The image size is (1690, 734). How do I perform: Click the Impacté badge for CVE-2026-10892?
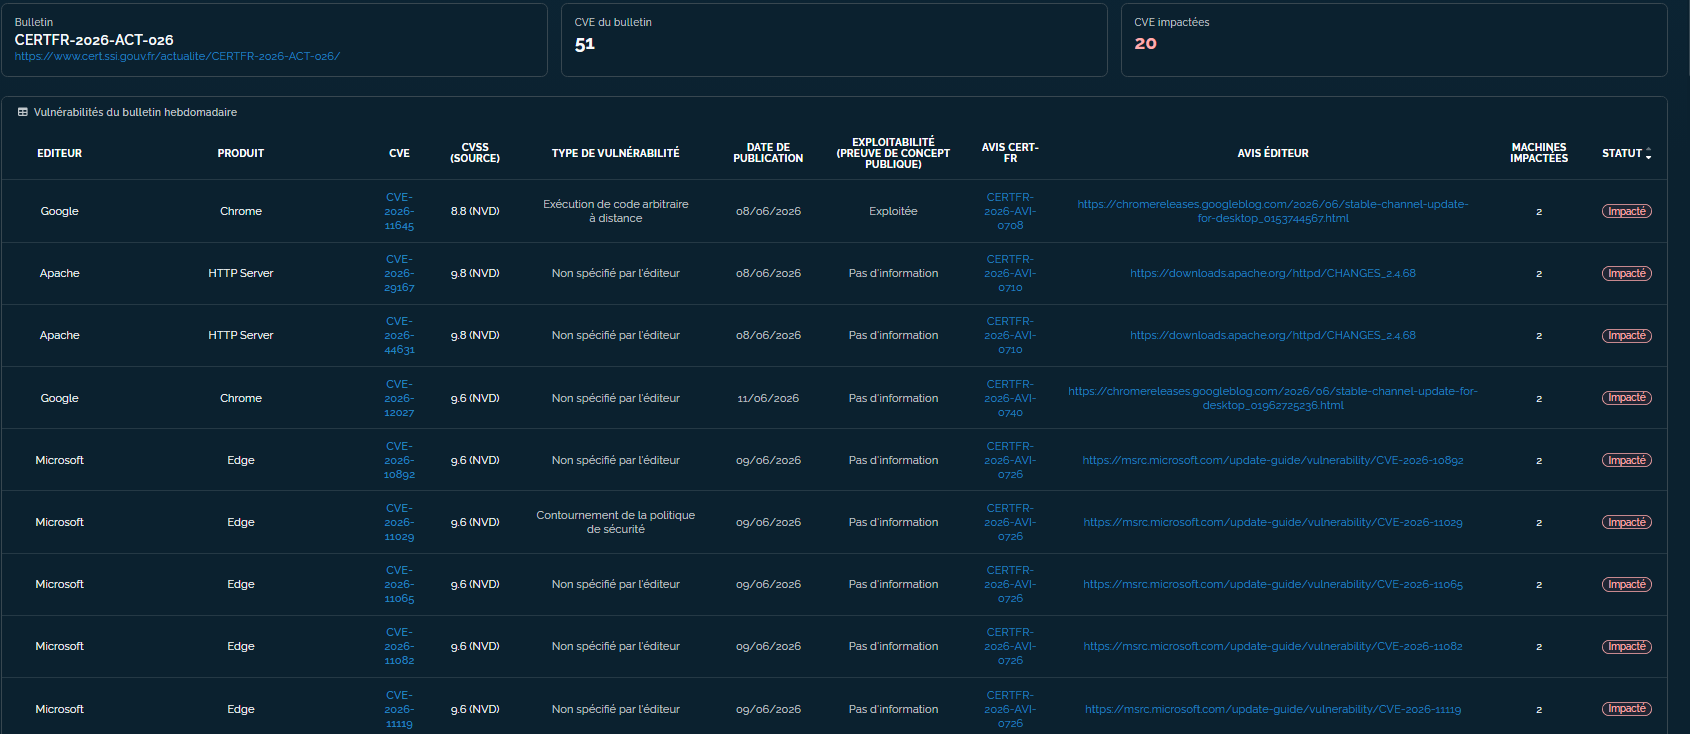(1627, 460)
